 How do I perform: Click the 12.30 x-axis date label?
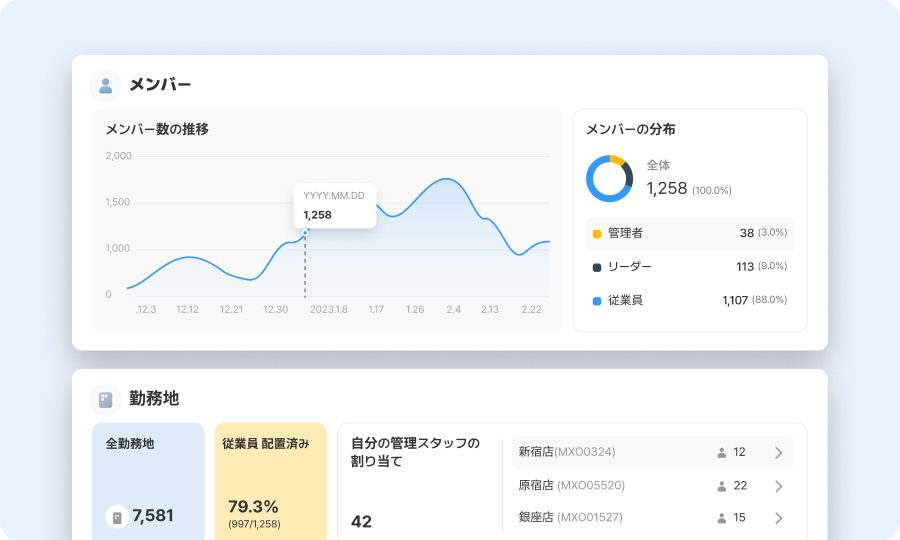pyautogui.click(x=276, y=309)
